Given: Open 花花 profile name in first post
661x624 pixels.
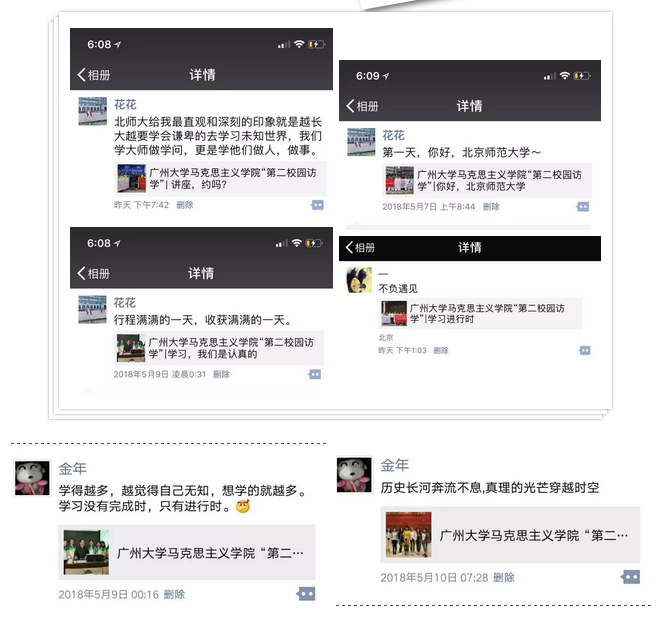Looking at the screenshot, I should click(x=125, y=104).
